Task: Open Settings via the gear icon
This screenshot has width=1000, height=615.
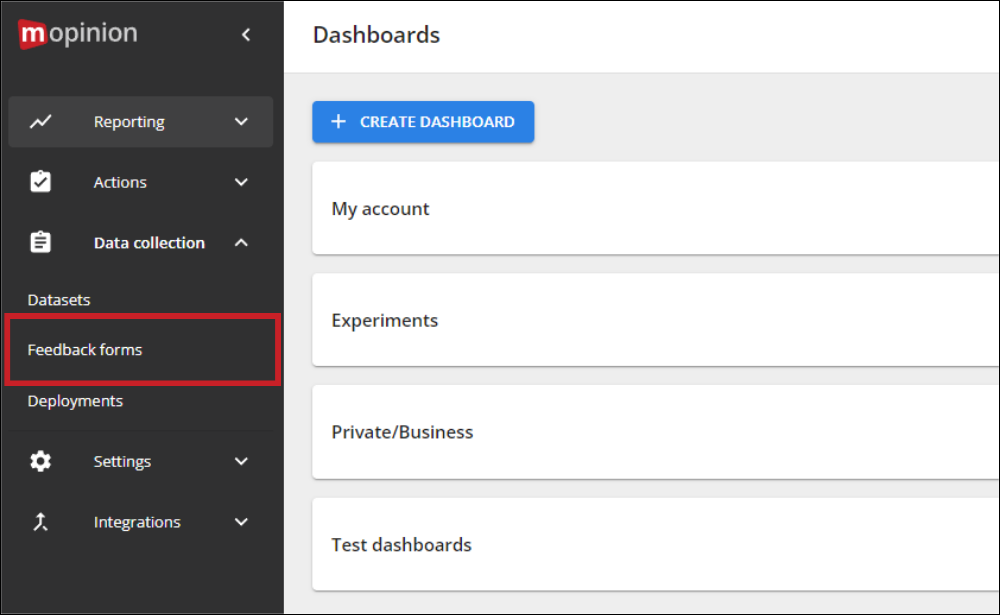Action: tap(40, 461)
